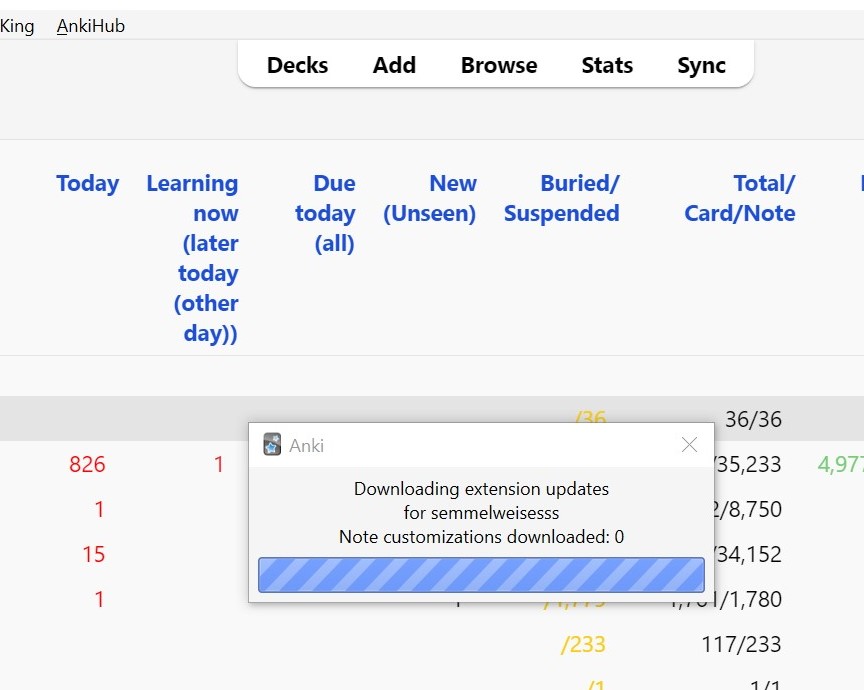Click the 117/233 total value

tap(741, 644)
